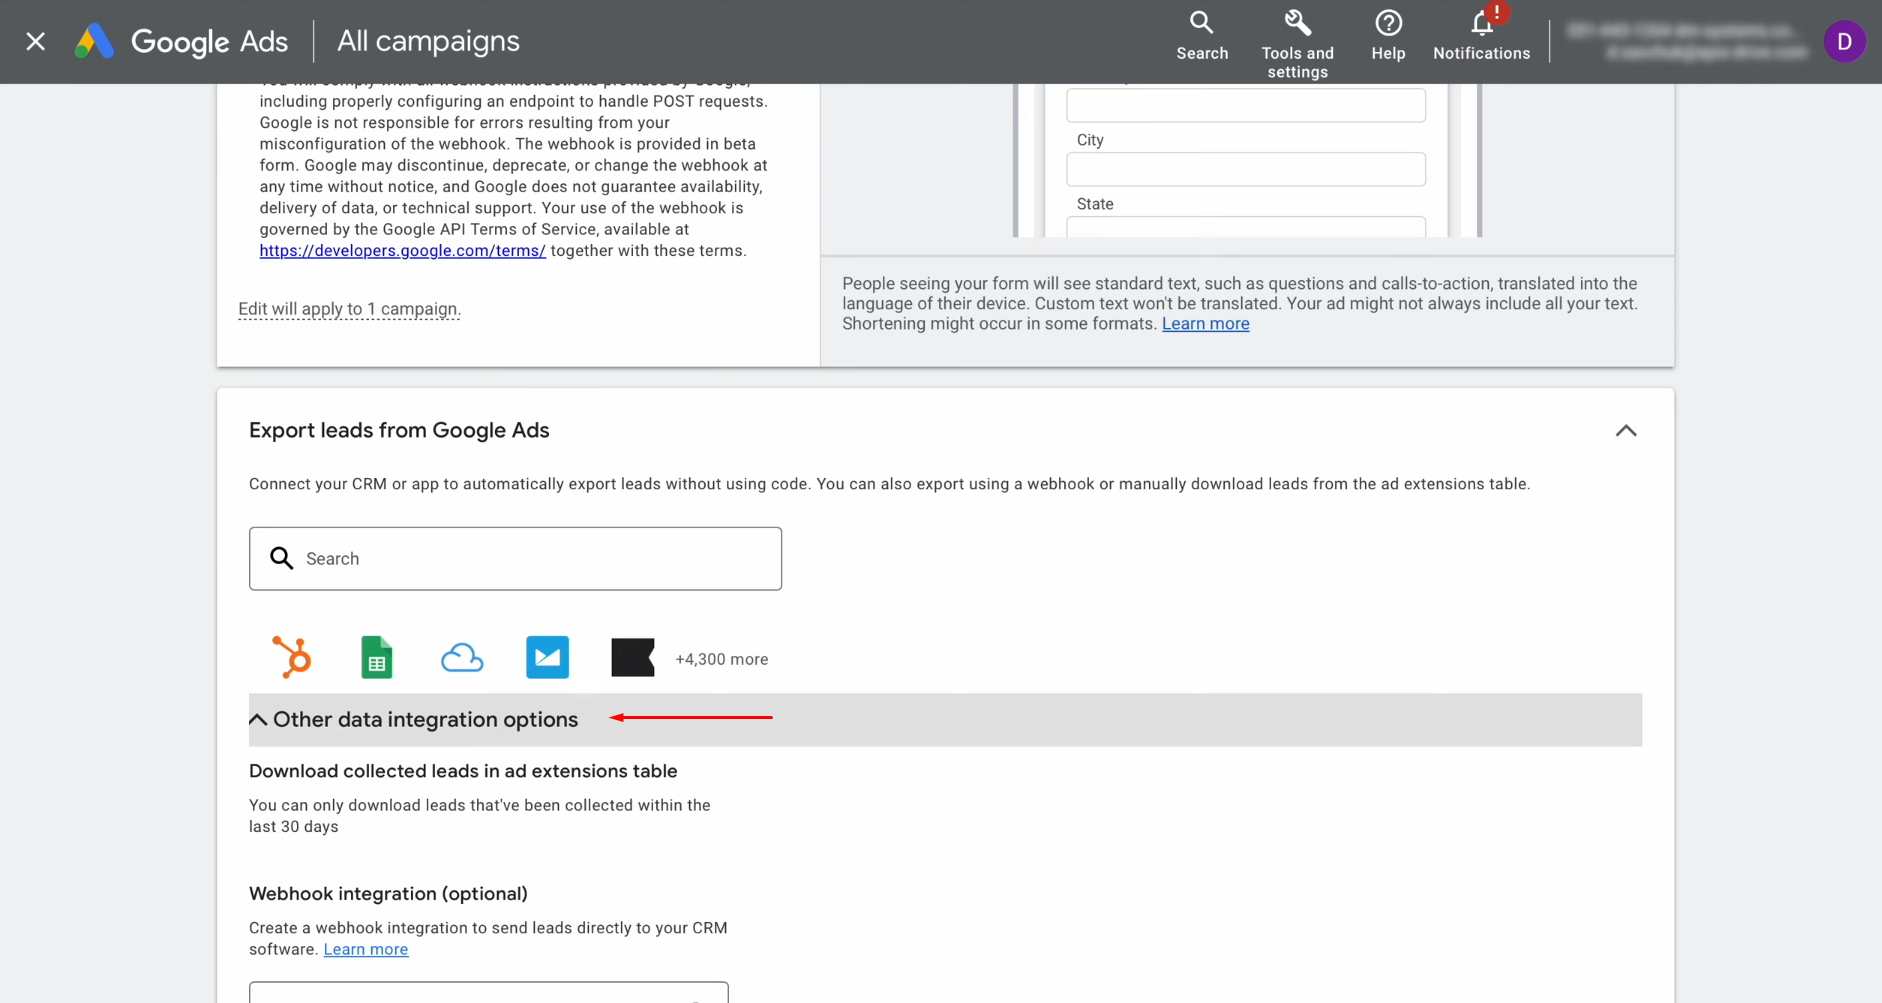Click the integration Search field
Viewport: 1882px width, 1003px height.
[x=515, y=558]
